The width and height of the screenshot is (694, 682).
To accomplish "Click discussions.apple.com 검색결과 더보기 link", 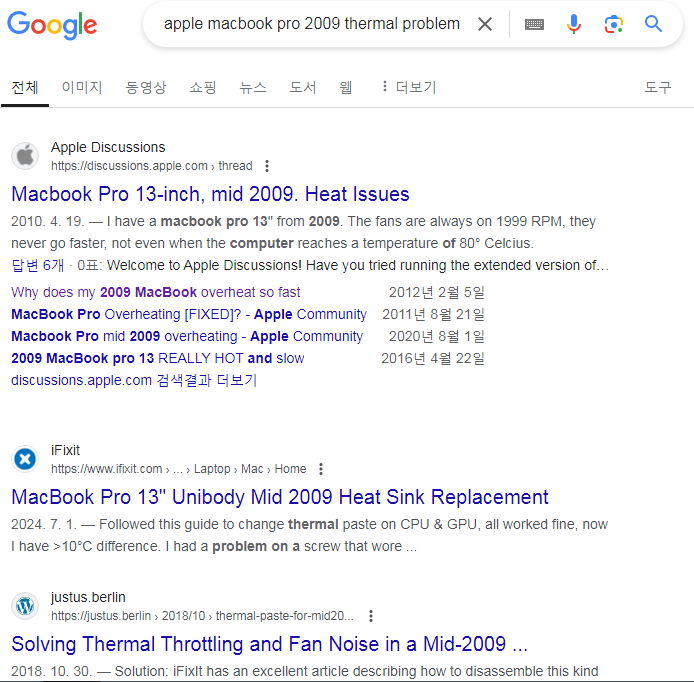I will tap(134, 380).
